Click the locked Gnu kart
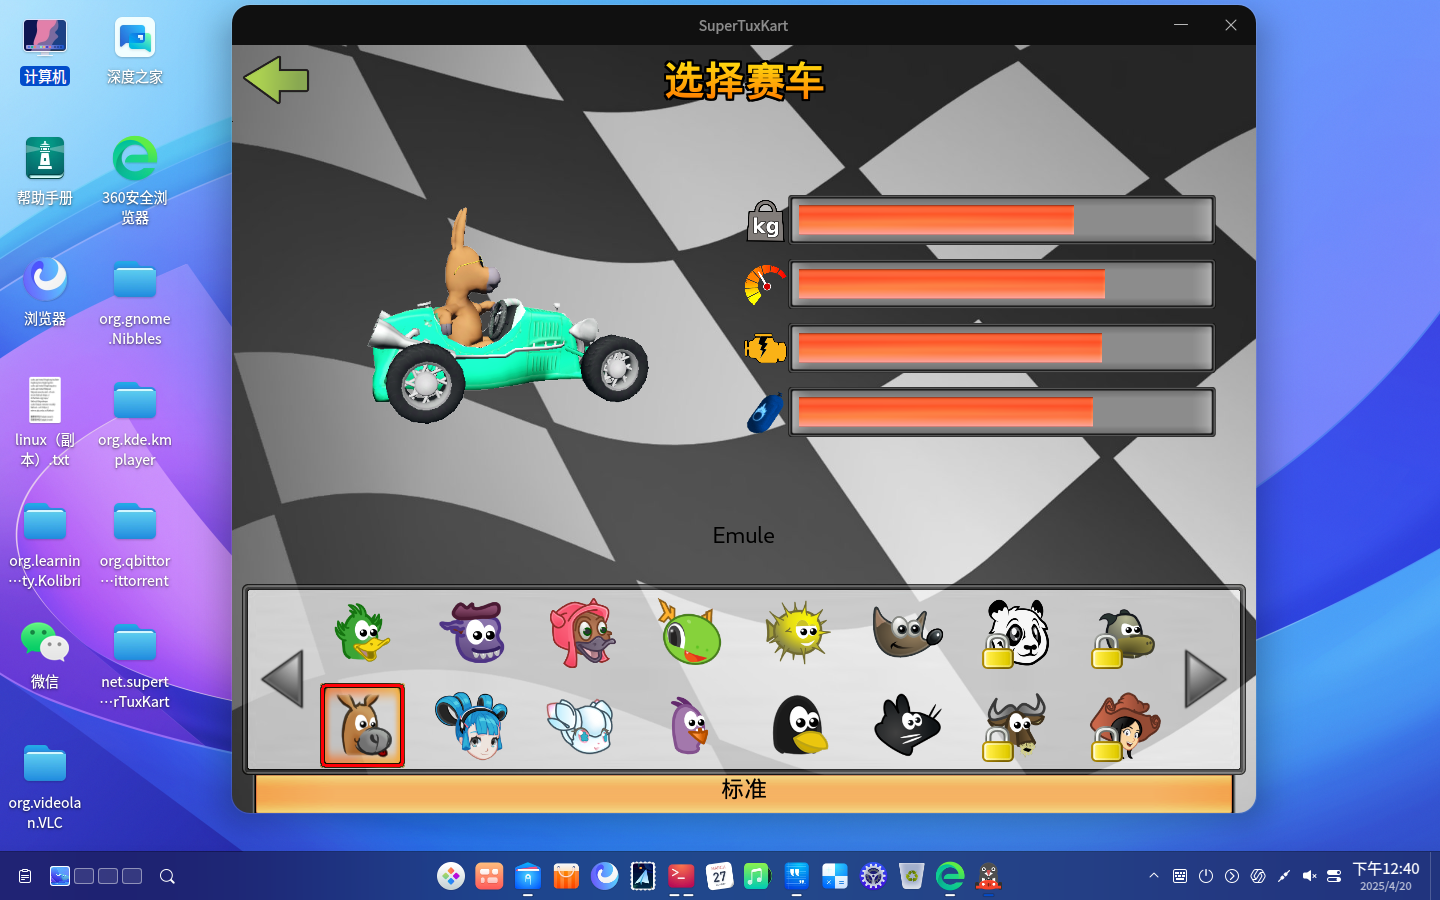The height and width of the screenshot is (900, 1440). 1015,727
